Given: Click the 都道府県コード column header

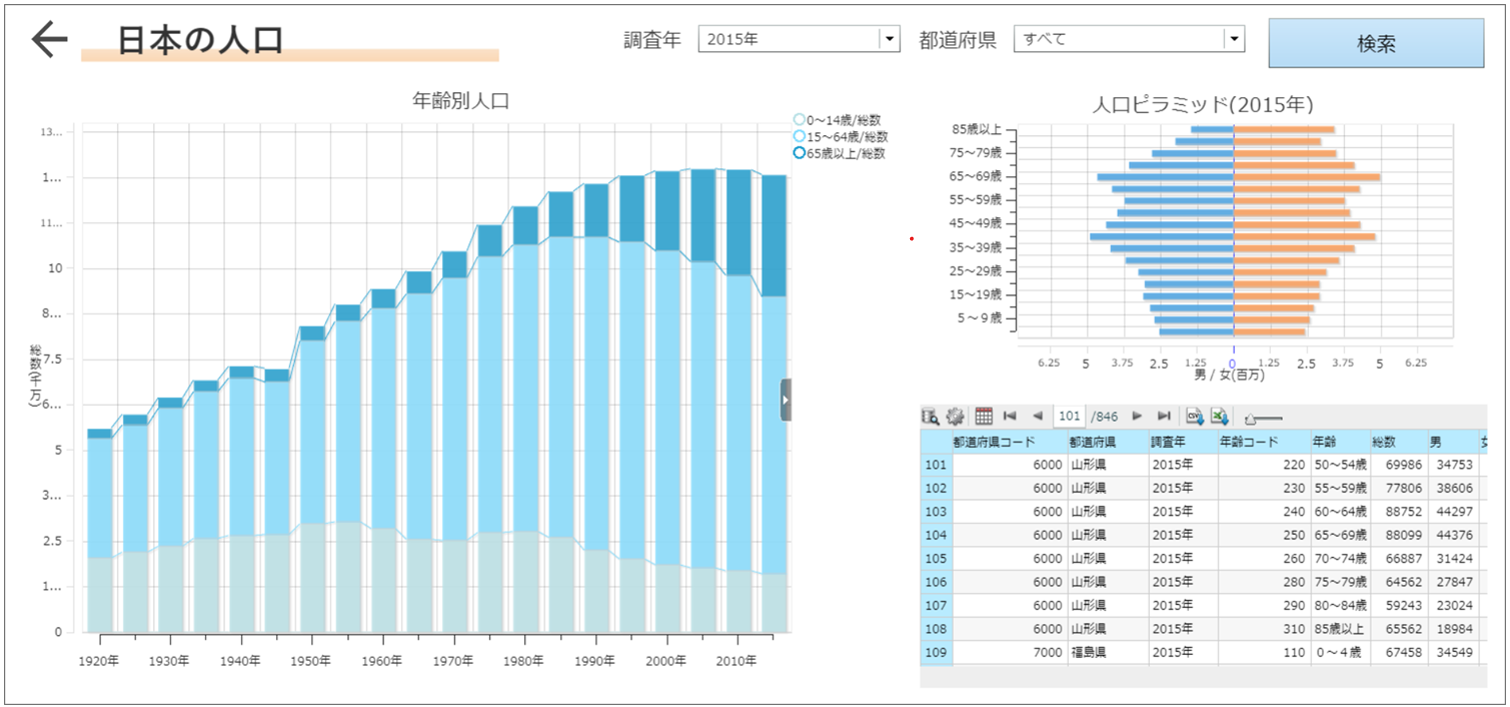Looking at the screenshot, I should pyautogui.click(x=993, y=442).
